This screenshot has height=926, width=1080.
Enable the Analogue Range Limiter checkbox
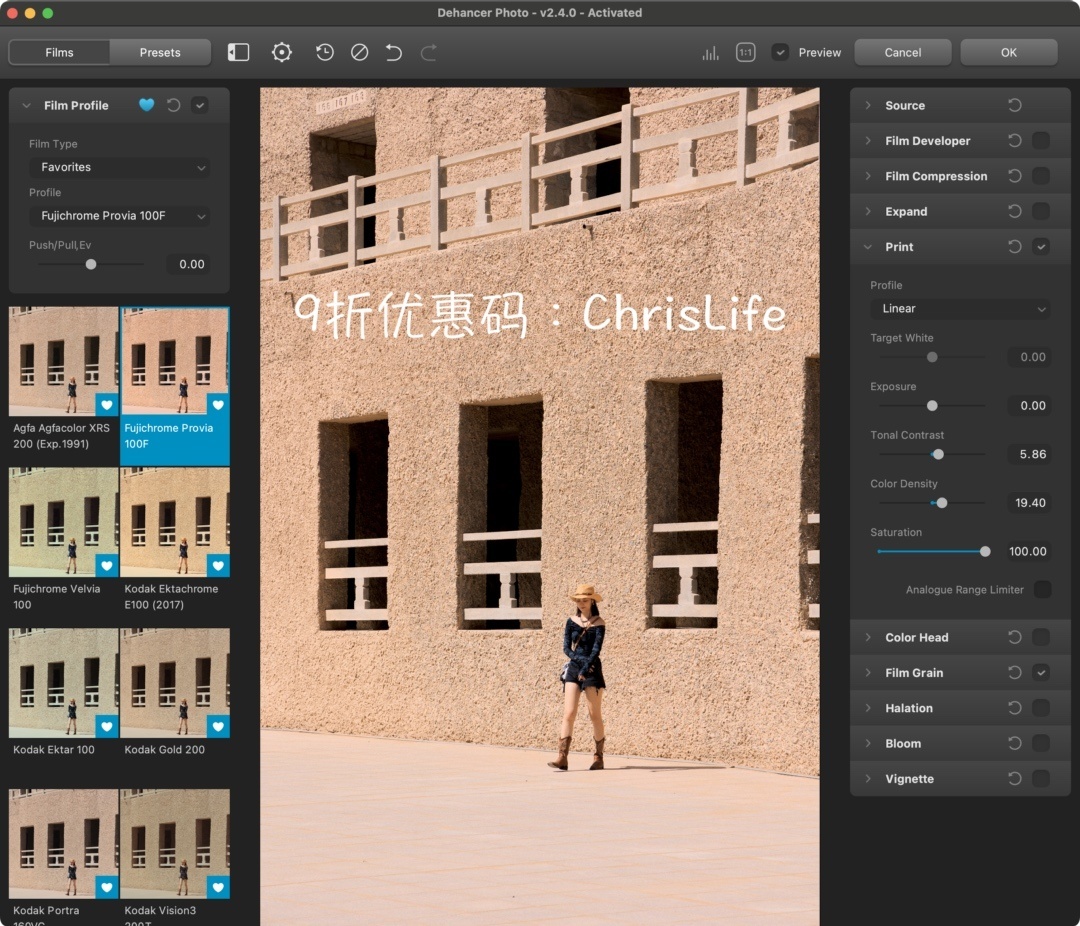point(1042,589)
